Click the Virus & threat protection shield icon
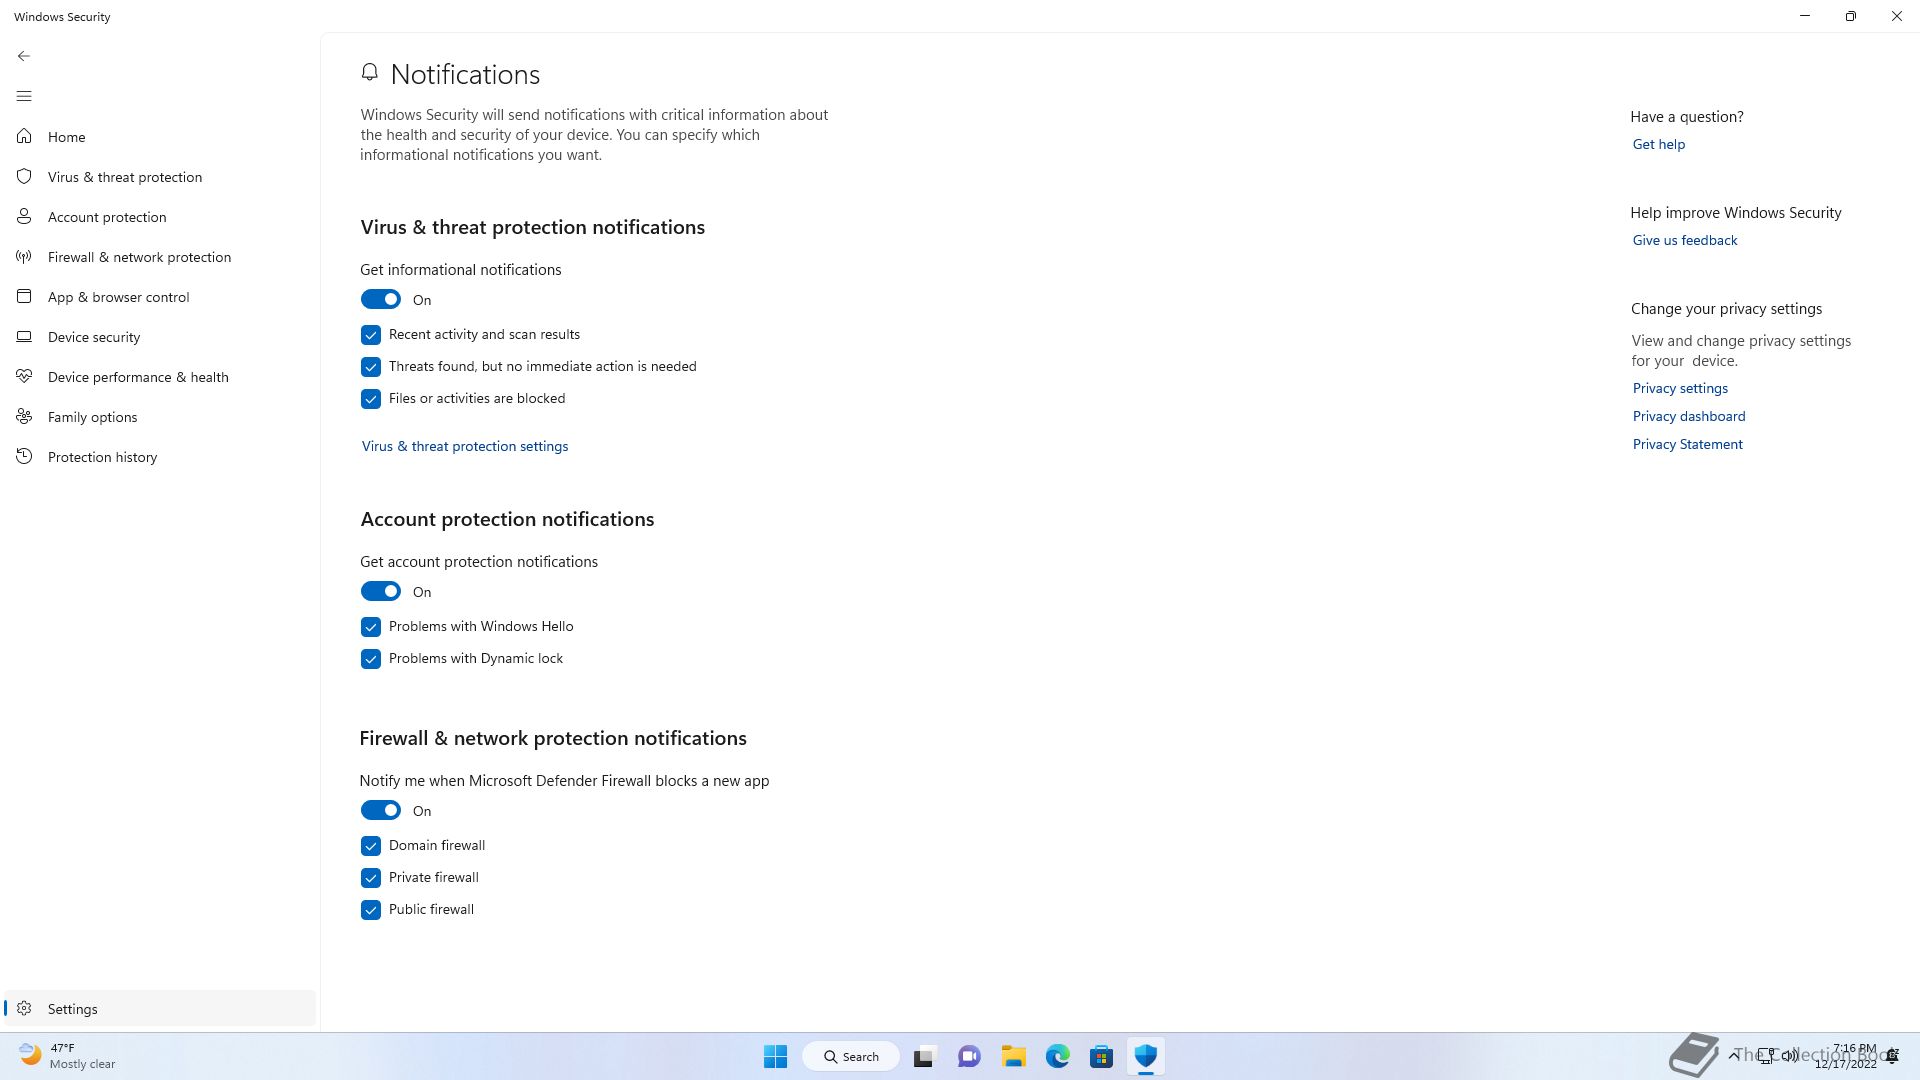This screenshot has width=1920, height=1080. pyautogui.click(x=24, y=176)
